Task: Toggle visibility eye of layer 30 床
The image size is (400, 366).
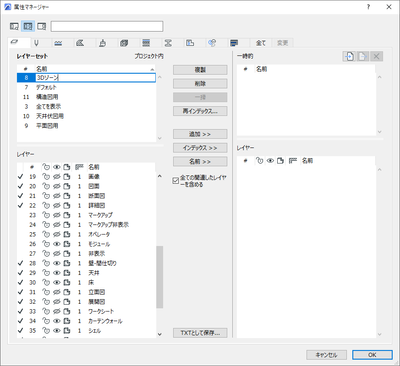Action: (57, 283)
